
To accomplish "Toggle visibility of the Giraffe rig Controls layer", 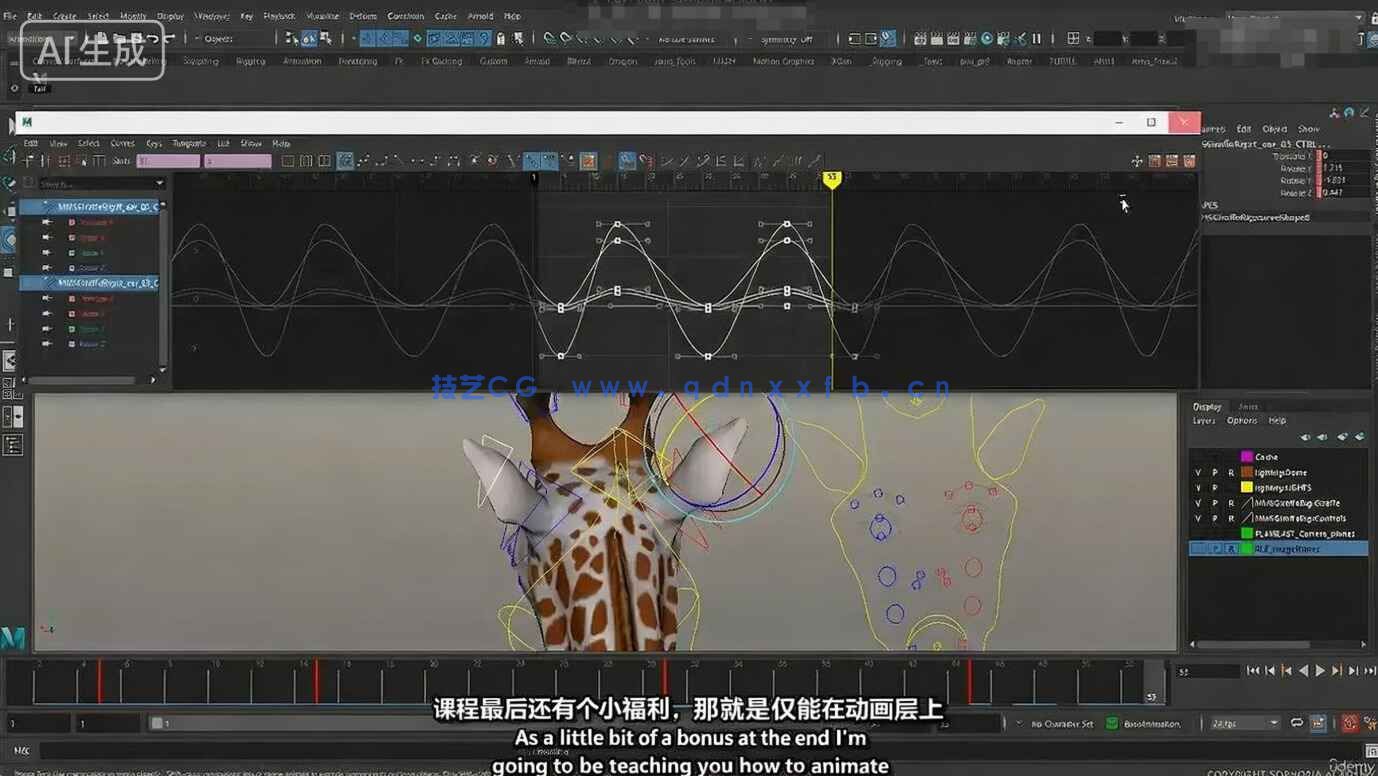I will [1198, 519].
